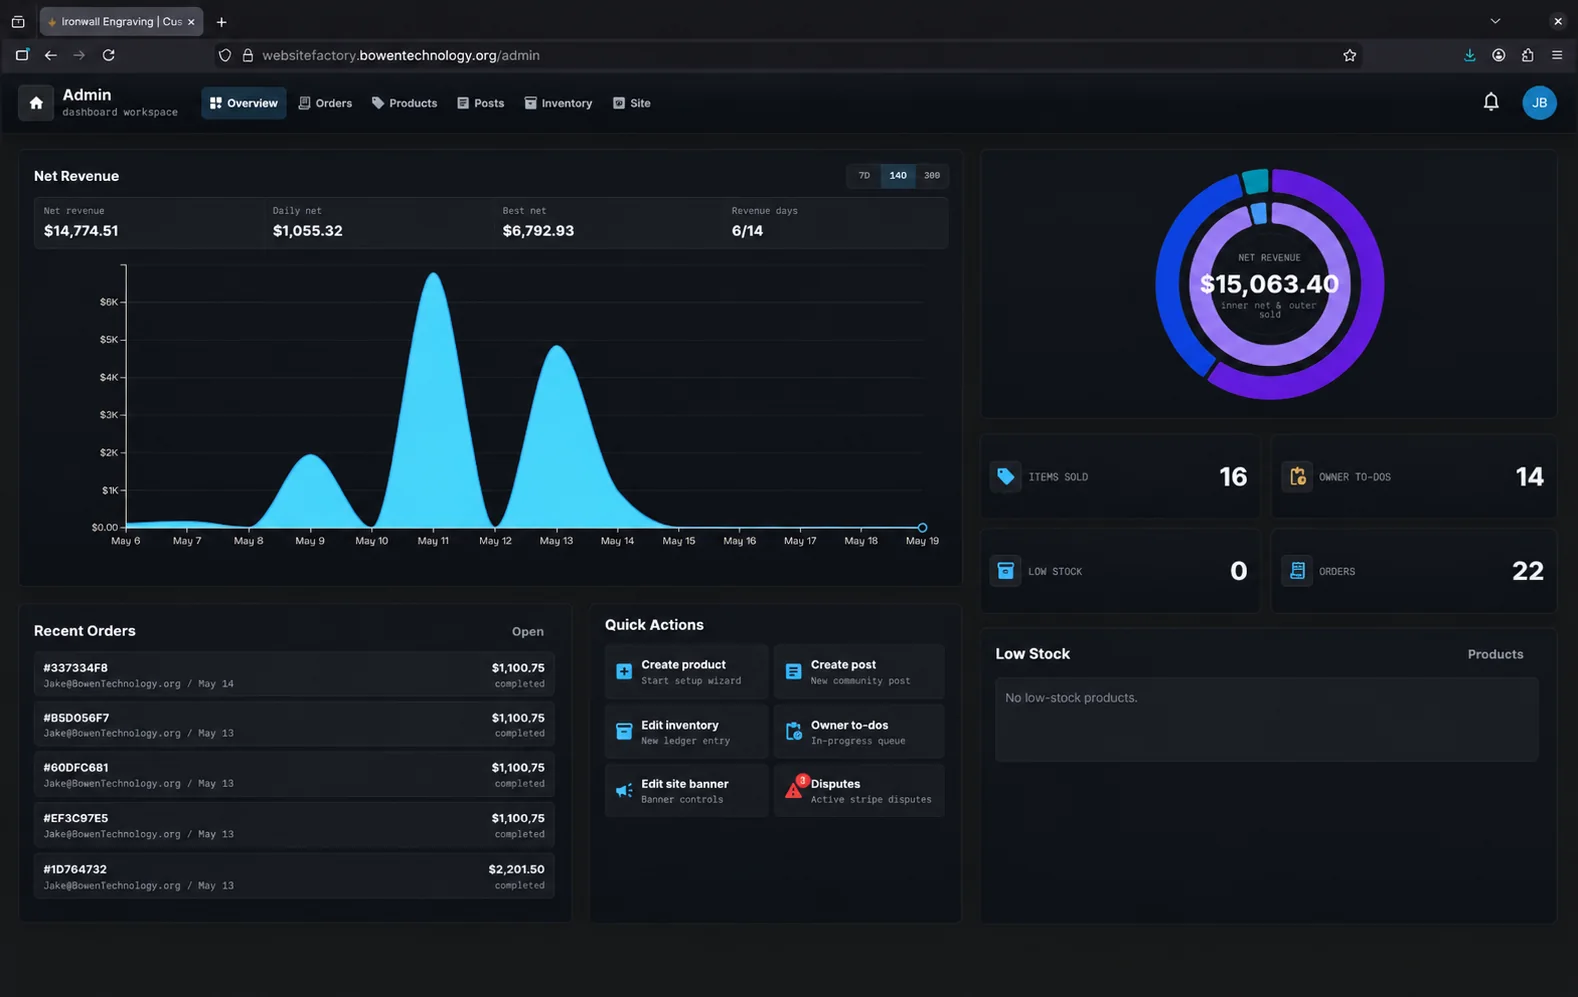Screen dimensions: 1578x997
Task: Open recent order #1D764732
Action: (x=294, y=876)
